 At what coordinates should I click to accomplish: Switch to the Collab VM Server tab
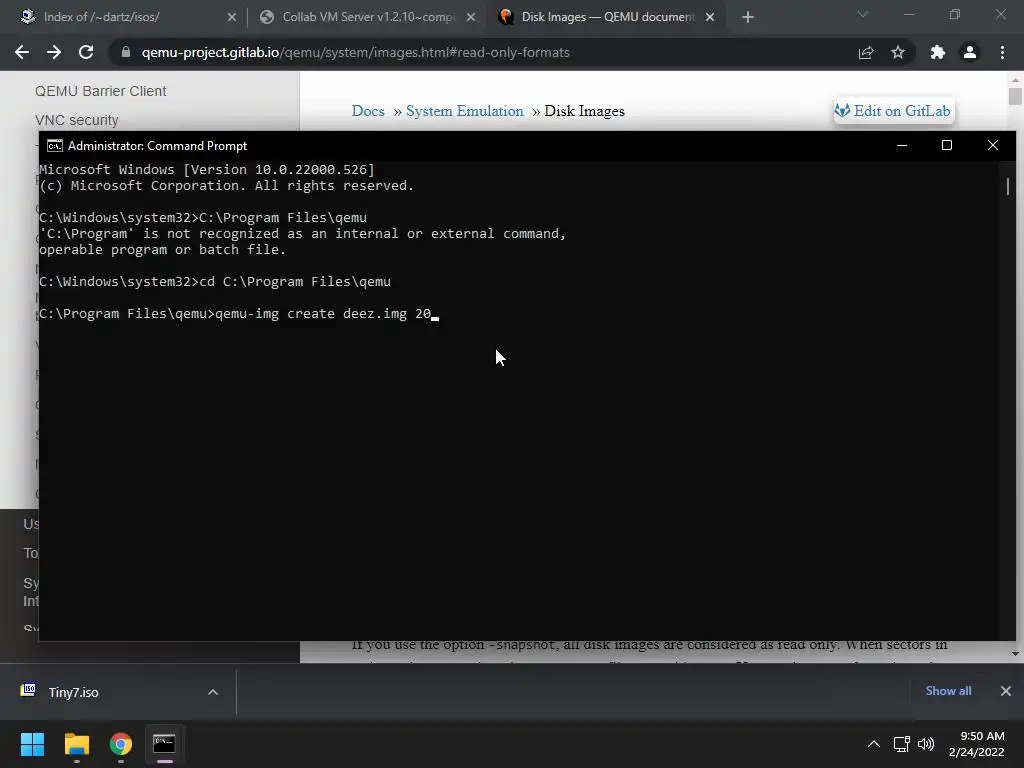(x=367, y=17)
